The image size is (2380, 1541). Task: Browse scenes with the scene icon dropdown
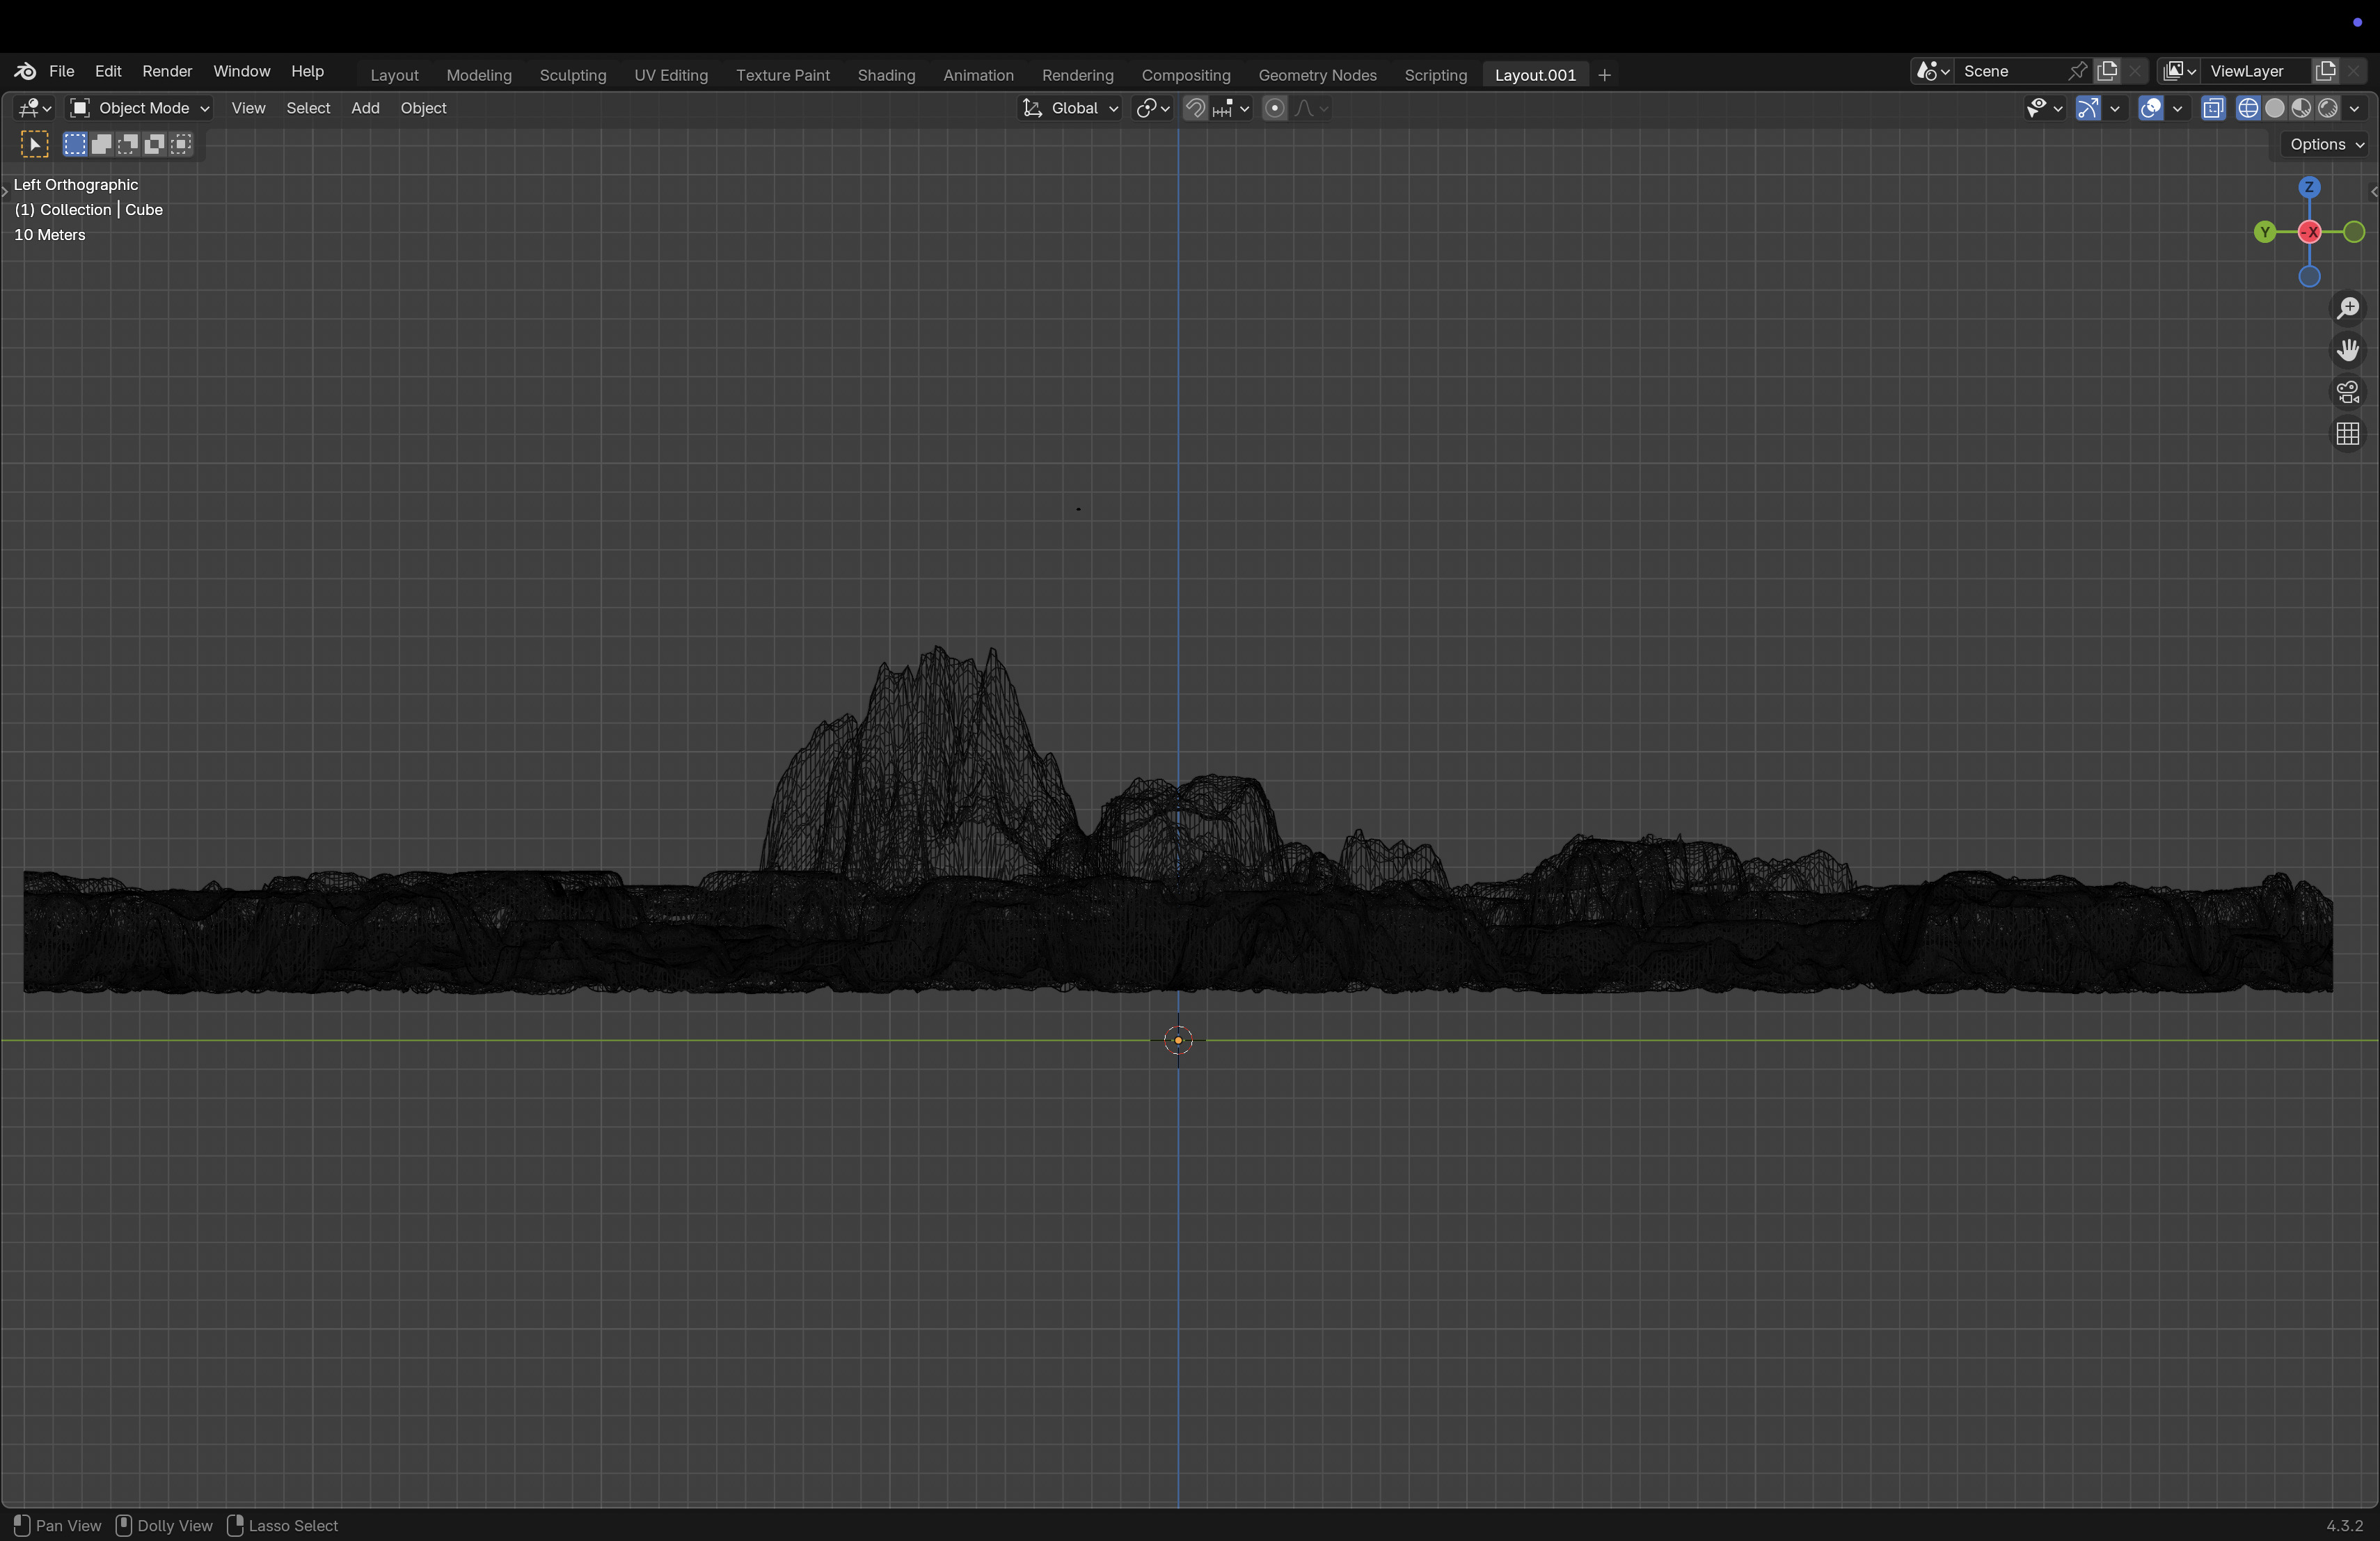pyautogui.click(x=1932, y=71)
